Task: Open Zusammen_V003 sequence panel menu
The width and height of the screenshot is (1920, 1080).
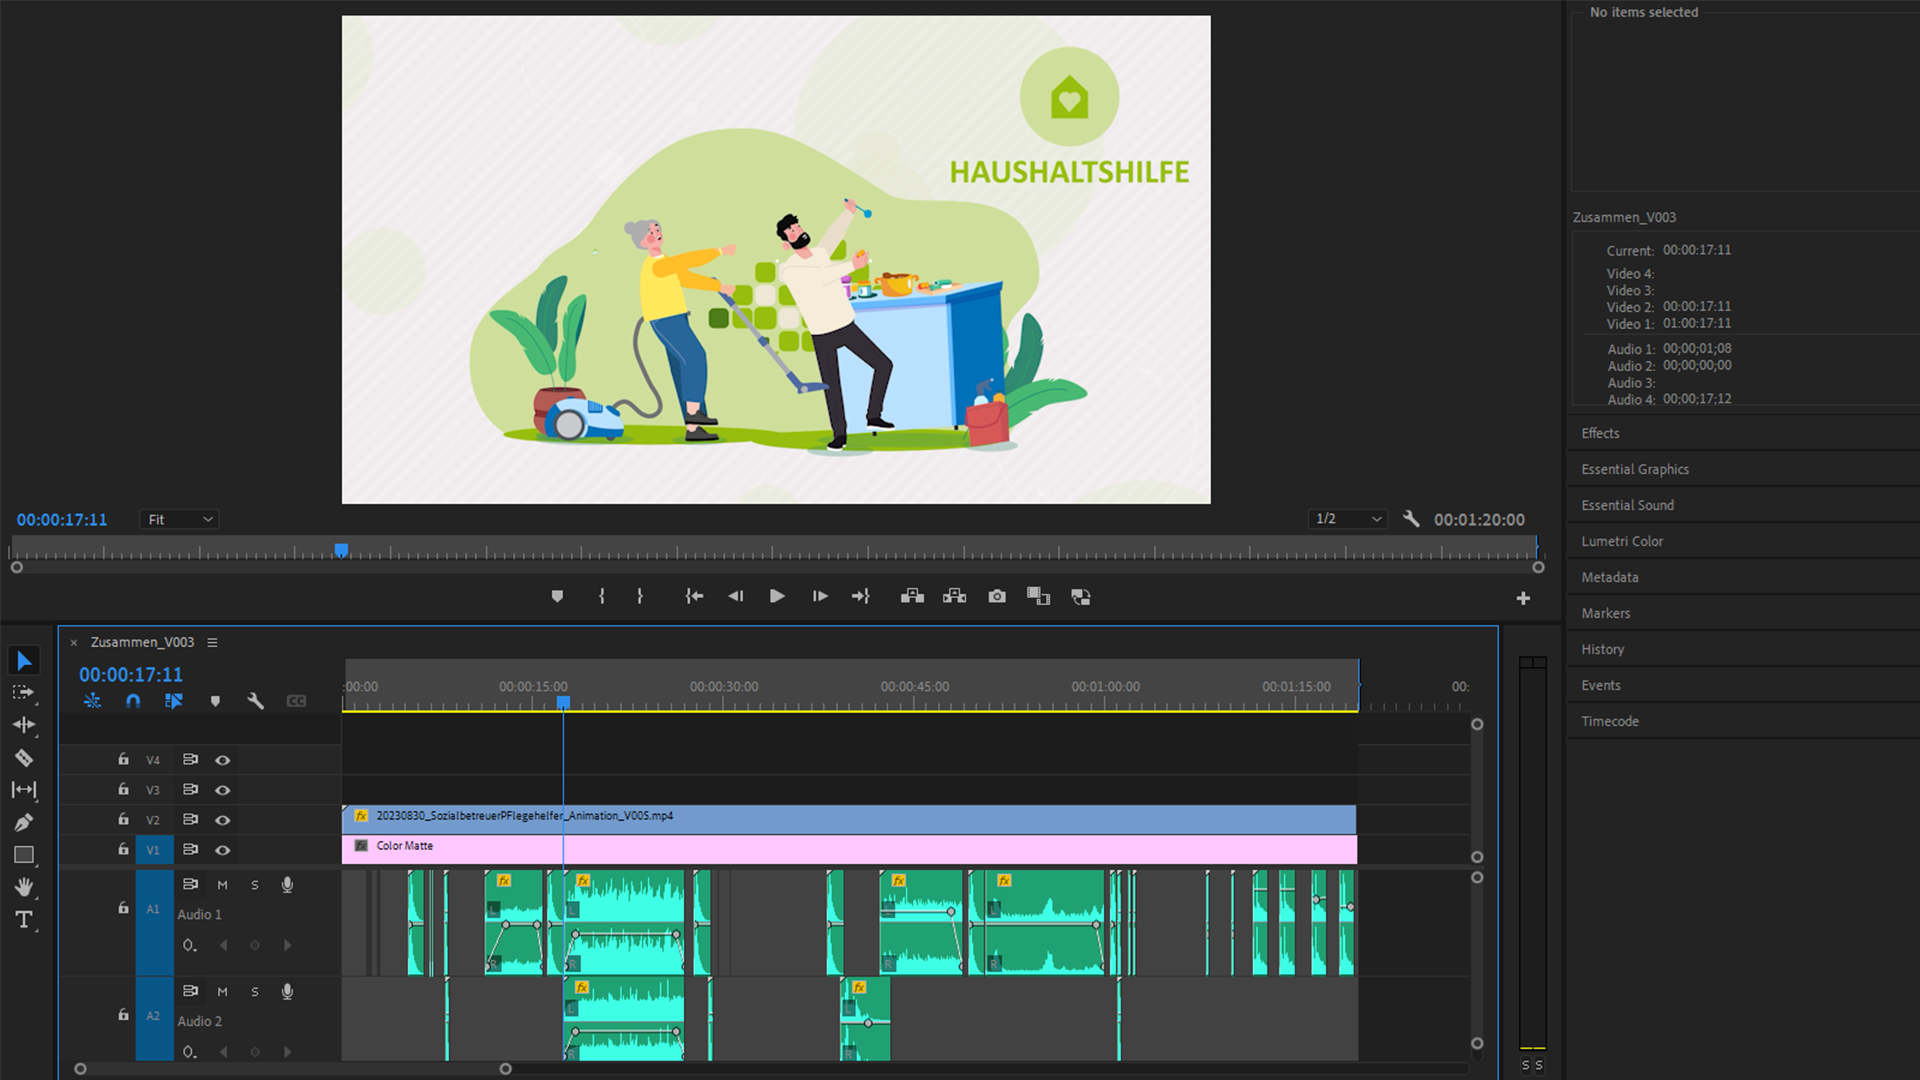Action: [x=212, y=642]
